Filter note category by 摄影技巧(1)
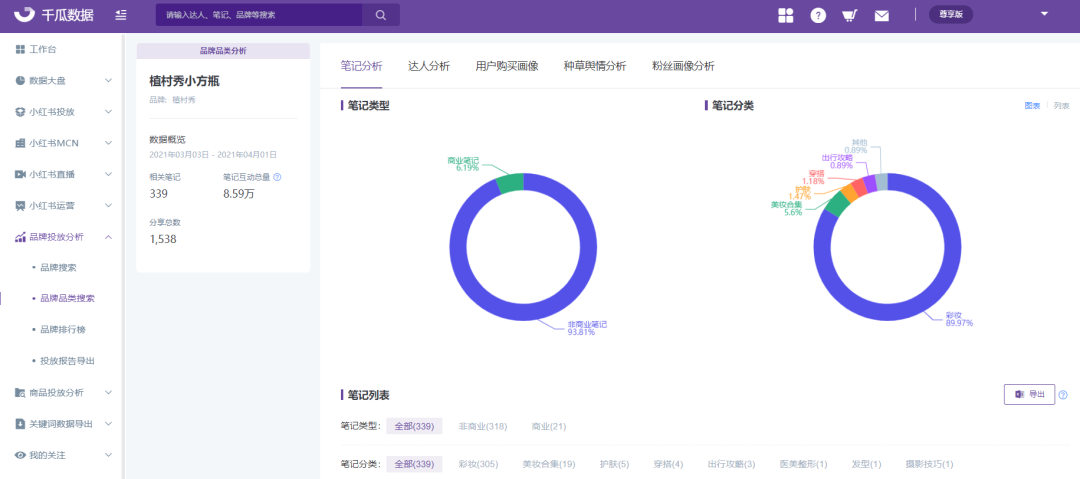 (929, 465)
